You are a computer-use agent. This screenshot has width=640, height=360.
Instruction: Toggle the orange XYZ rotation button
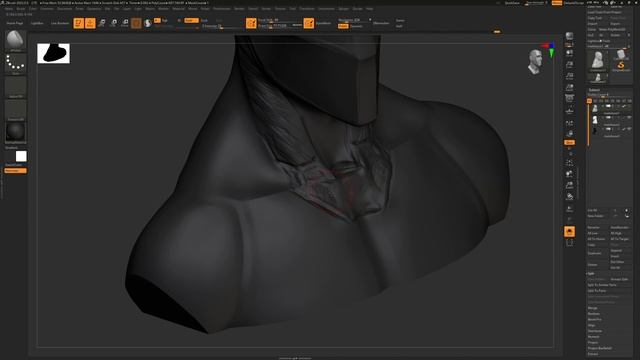pyautogui.click(x=569, y=142)
